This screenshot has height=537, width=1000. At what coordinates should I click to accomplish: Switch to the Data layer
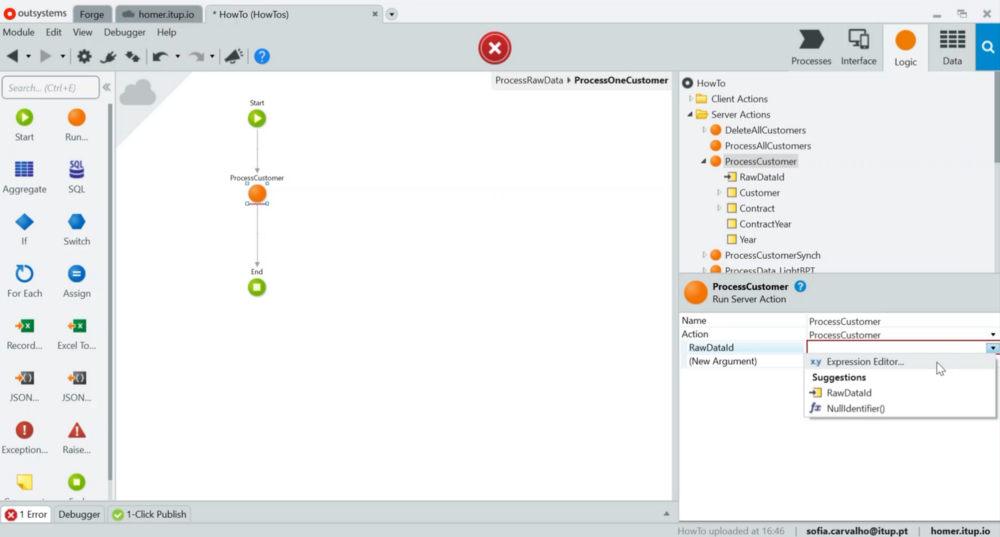tap(952, 47)
